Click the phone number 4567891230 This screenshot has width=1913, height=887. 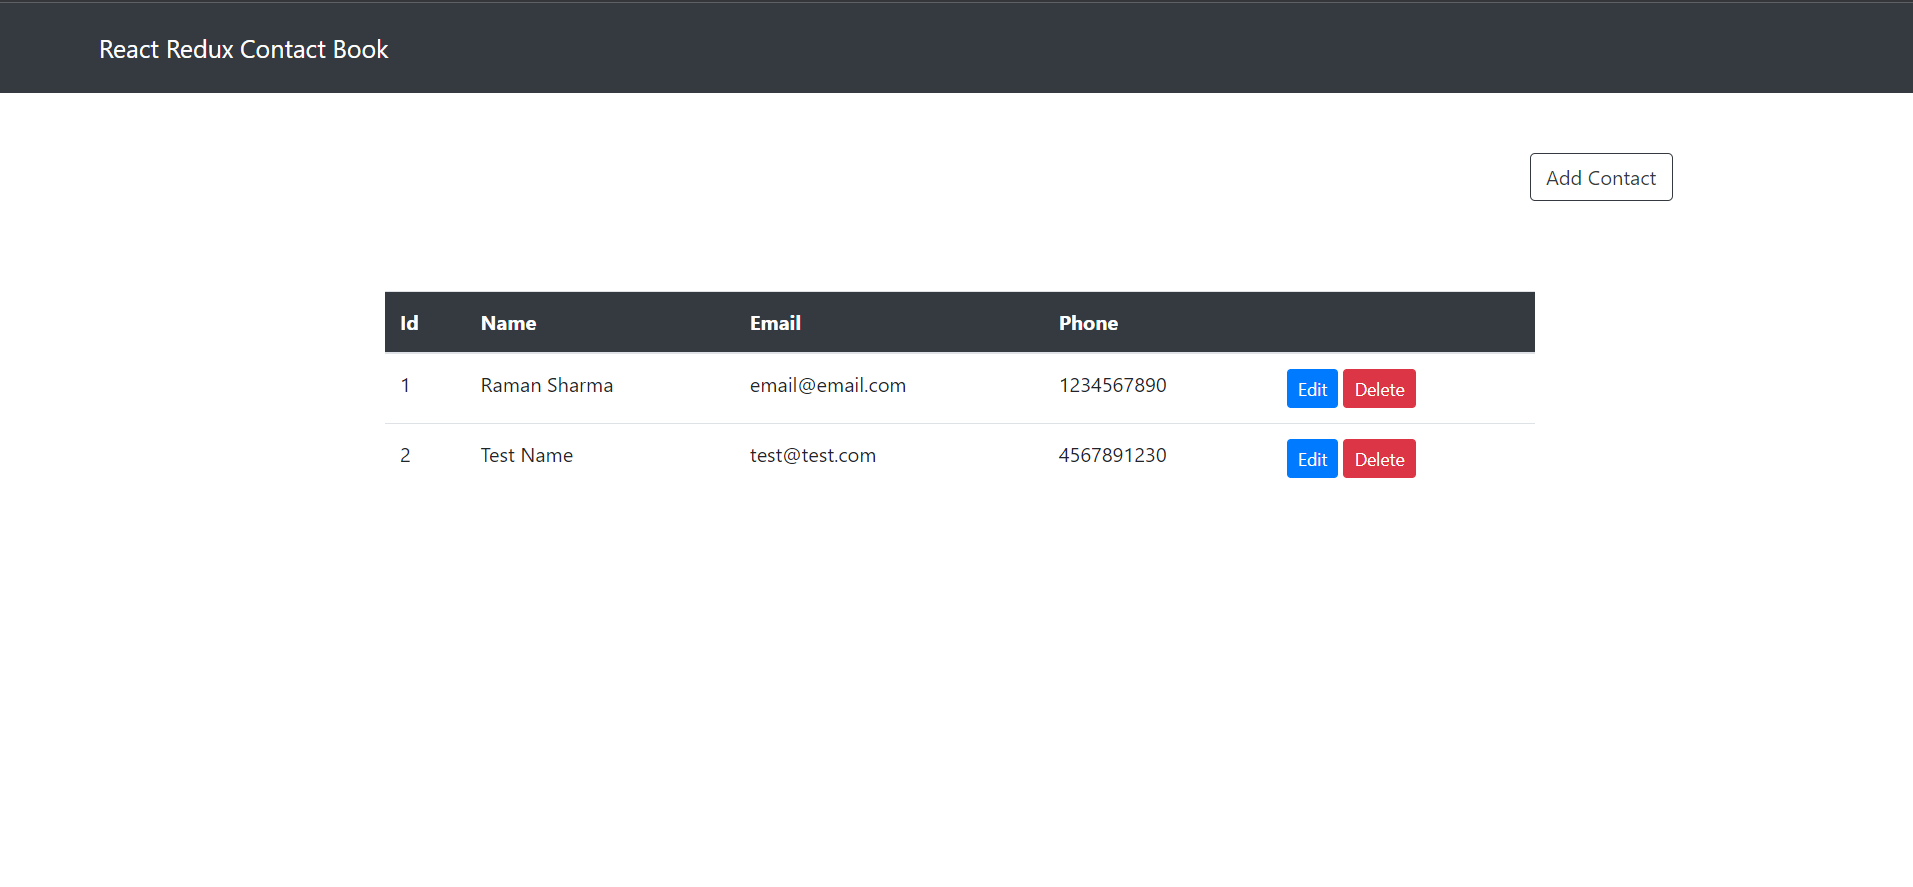(x=1112, y=455)
